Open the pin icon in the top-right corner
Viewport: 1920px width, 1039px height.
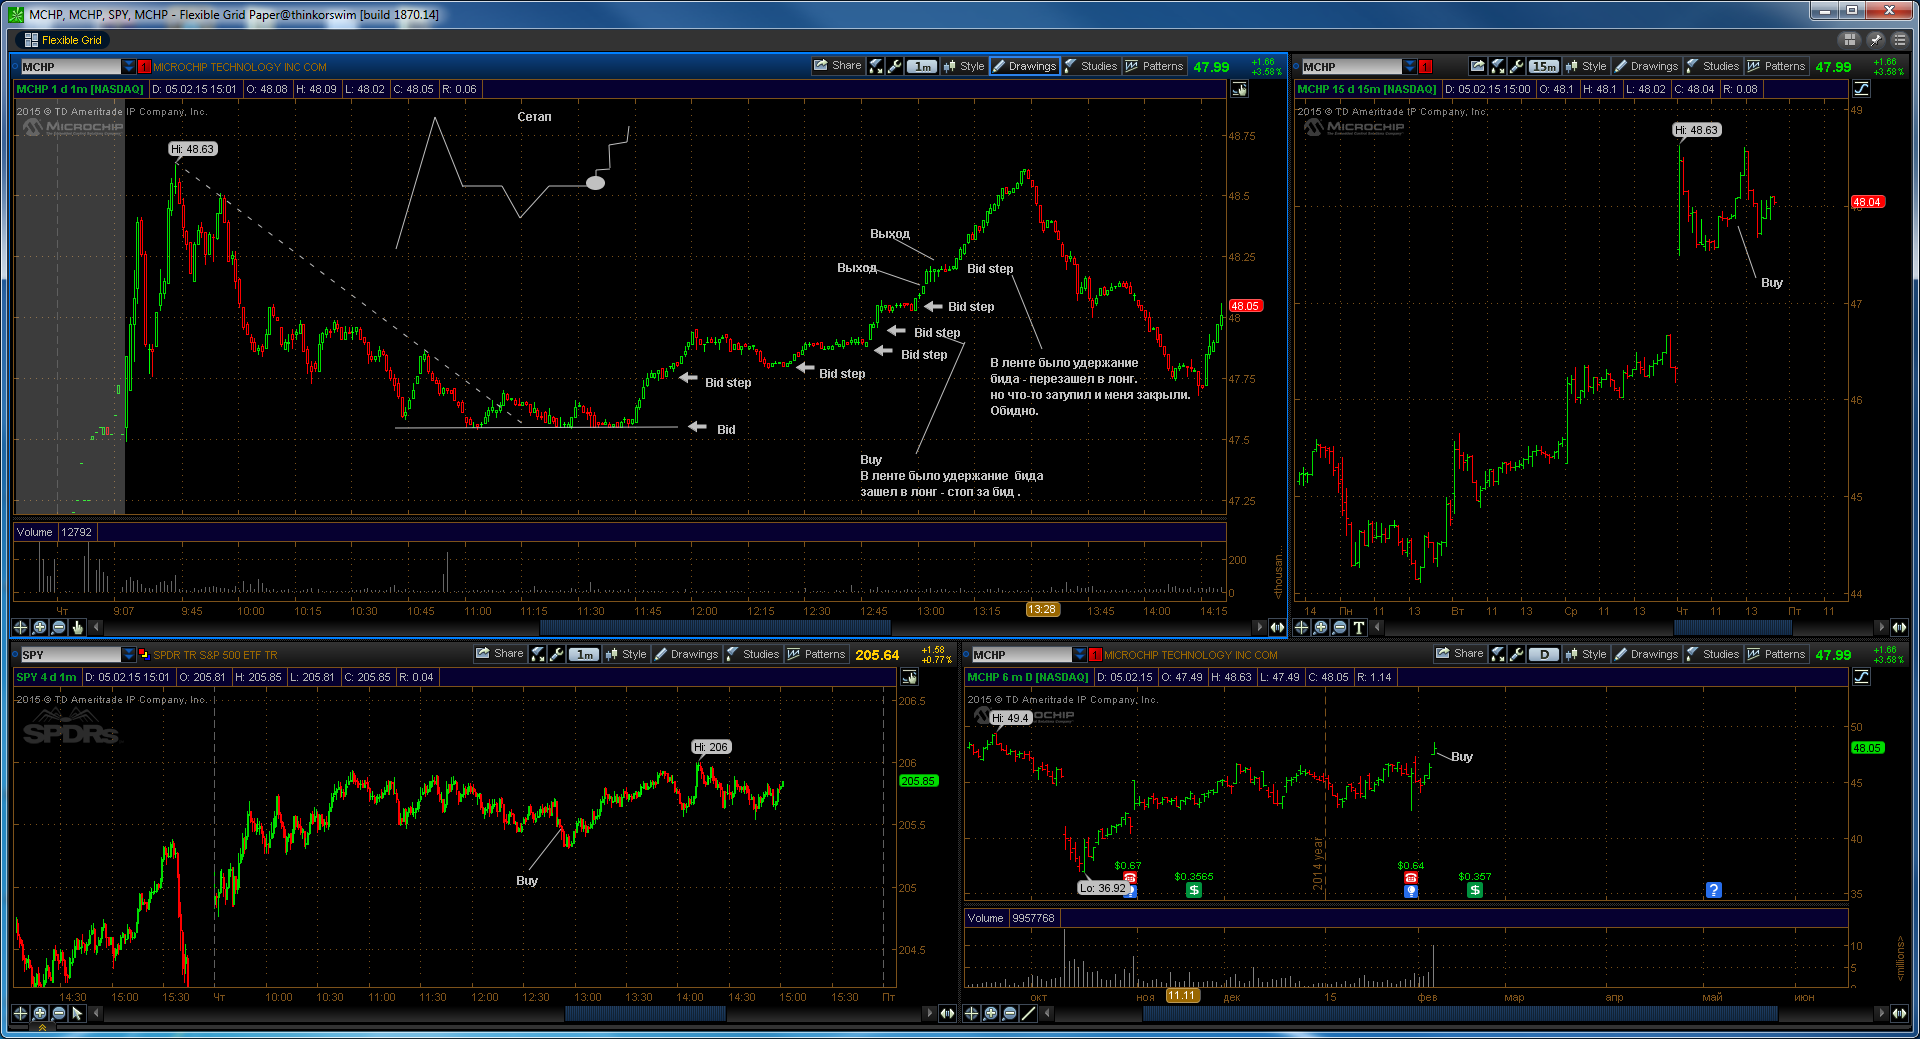click(x=1875, y=40)
